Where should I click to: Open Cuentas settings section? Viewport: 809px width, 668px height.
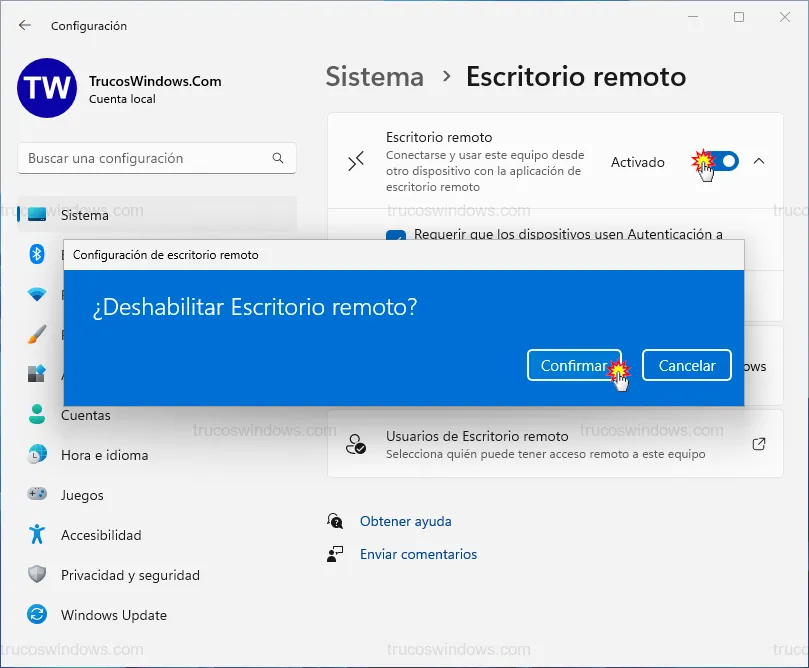85,415
